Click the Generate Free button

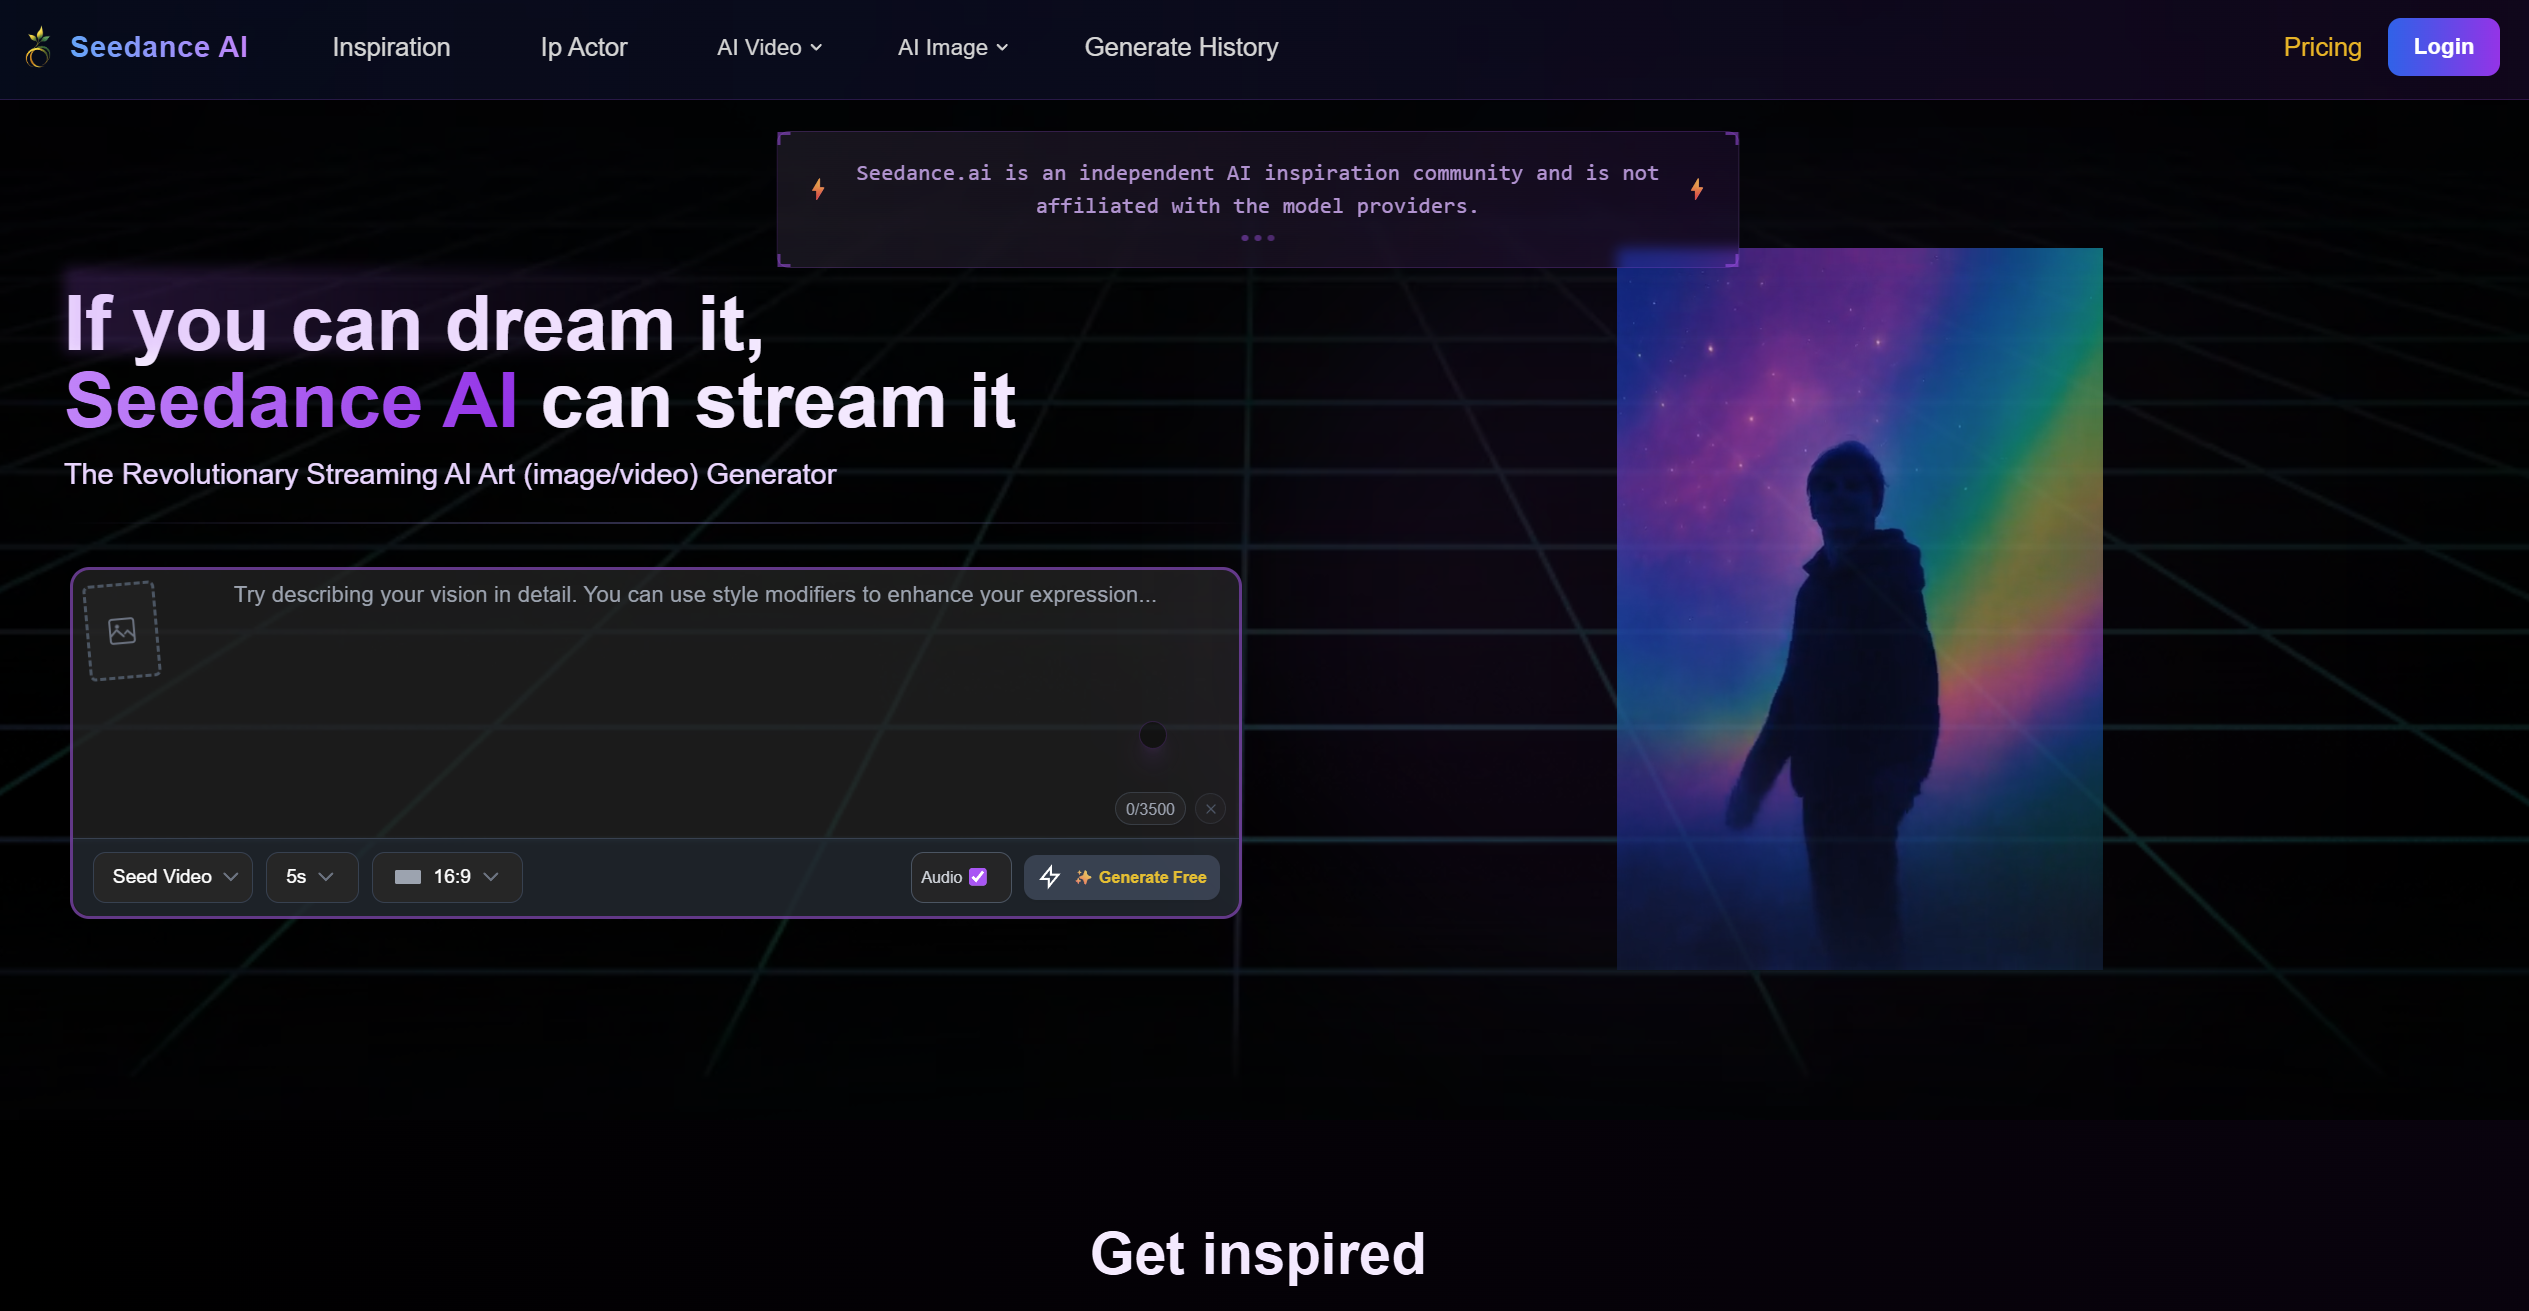coord(1121,877)
